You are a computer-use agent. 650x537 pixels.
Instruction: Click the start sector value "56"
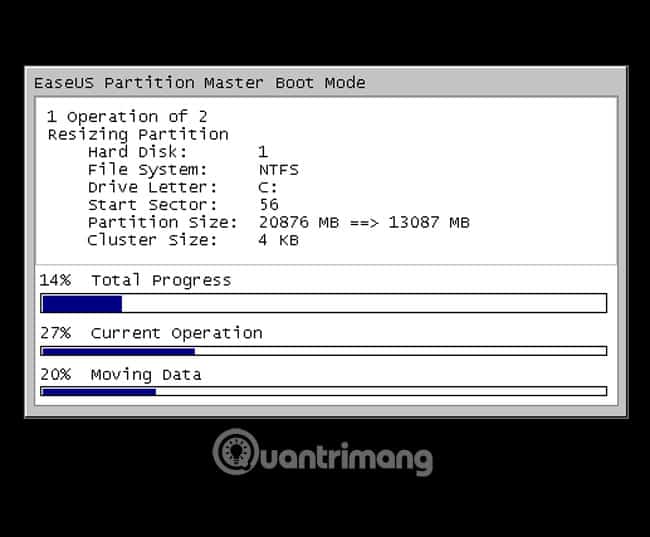(x=269, y=204)
